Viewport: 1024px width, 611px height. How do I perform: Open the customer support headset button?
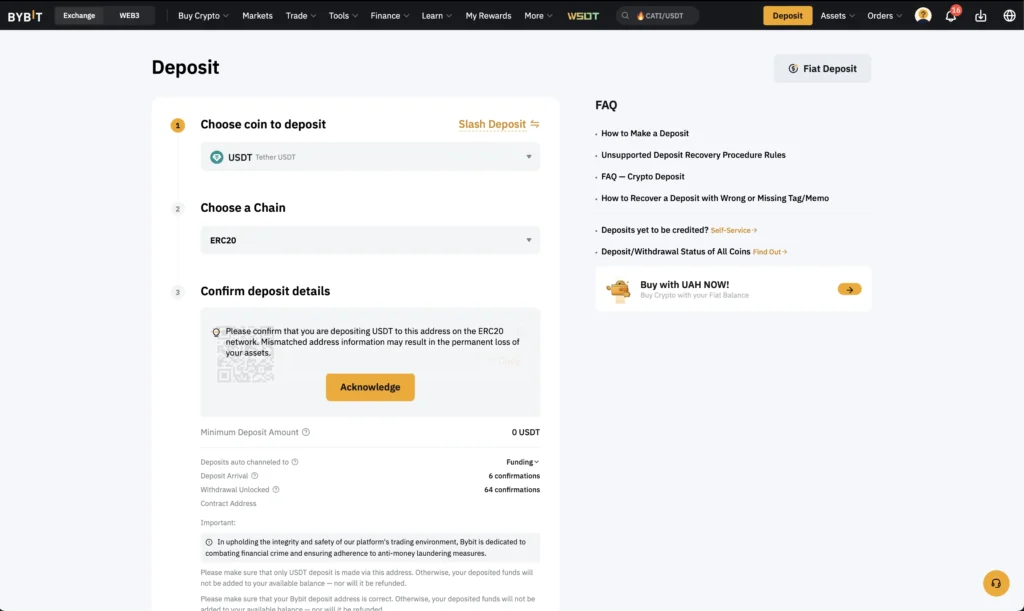(996, 583)
